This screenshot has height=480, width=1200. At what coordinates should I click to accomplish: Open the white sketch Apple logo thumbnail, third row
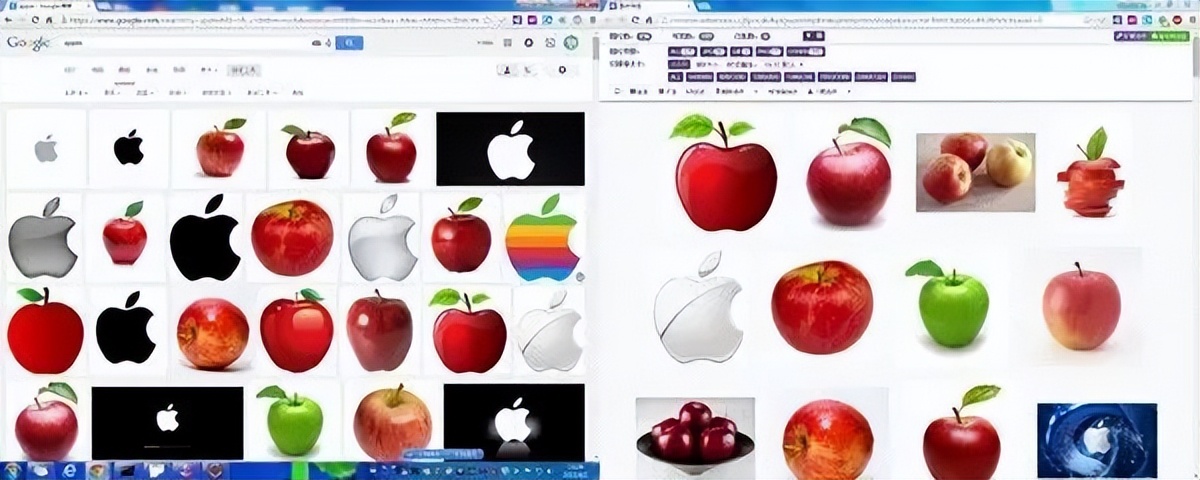(x=548, y=332)
